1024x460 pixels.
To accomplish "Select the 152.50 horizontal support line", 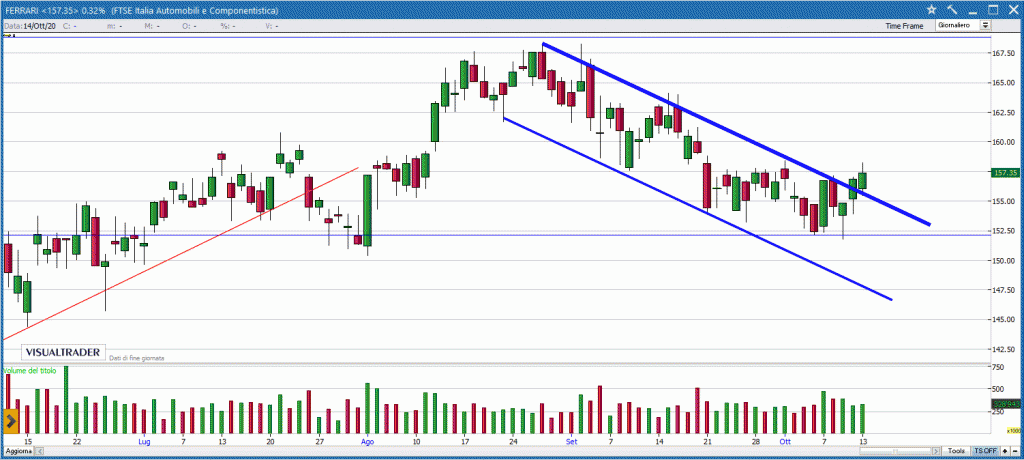I will [x=496, y=235].
